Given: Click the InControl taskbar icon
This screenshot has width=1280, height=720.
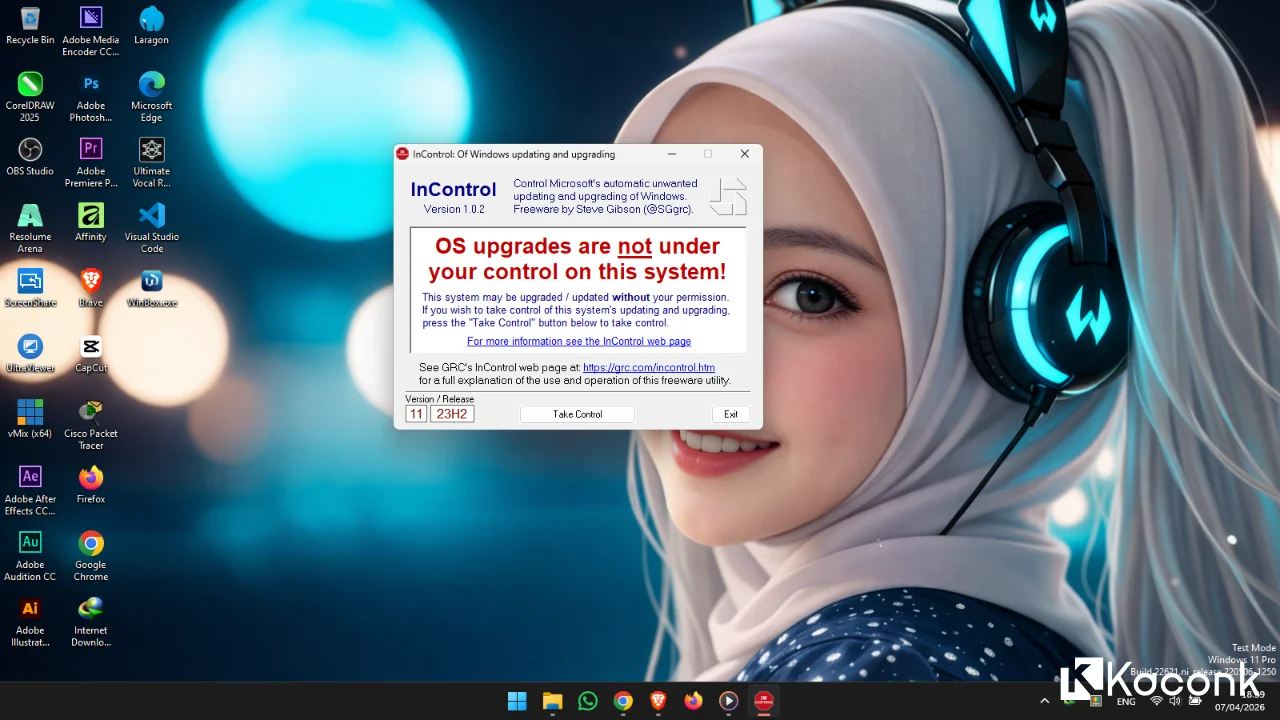Looking at the screenshot, I should click(764, 701).
